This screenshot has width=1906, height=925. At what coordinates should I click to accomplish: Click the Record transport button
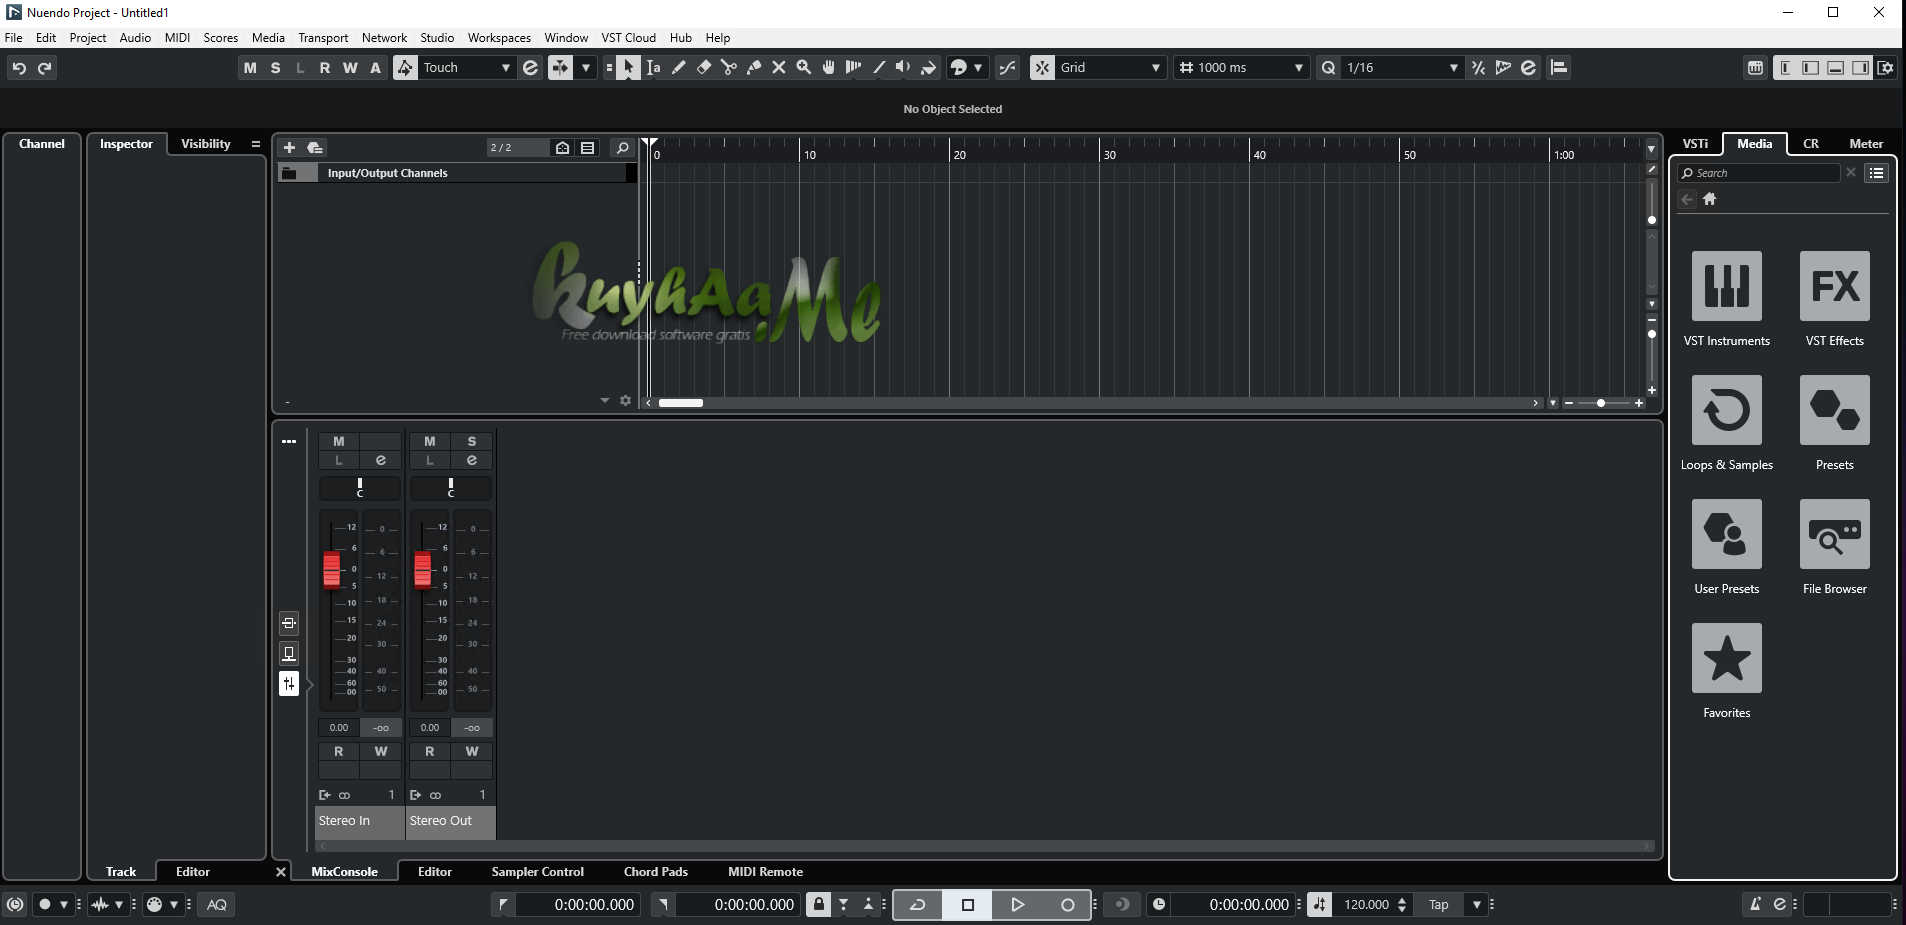pos(1067,904)
